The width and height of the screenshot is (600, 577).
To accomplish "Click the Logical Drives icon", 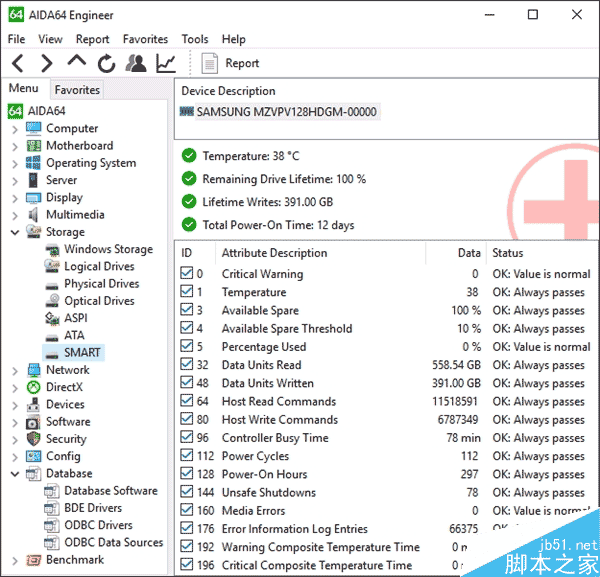I will (x=52, y=266).
